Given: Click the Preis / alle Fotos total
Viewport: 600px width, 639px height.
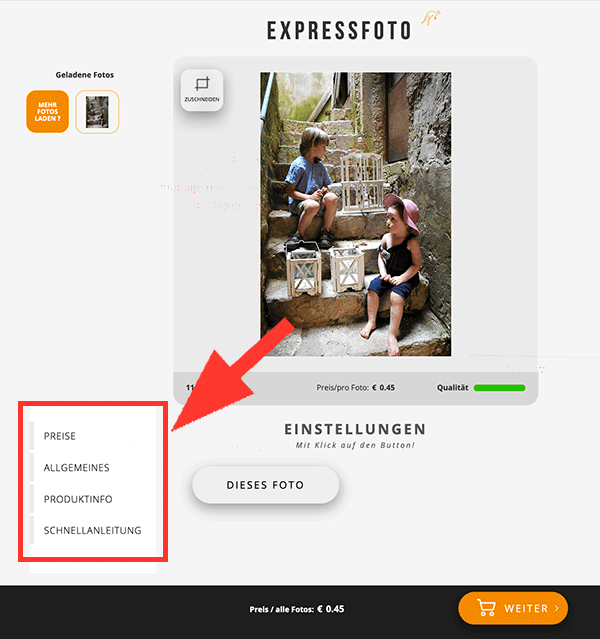Looking at the screenshot, I should click(x=297, y=609).
